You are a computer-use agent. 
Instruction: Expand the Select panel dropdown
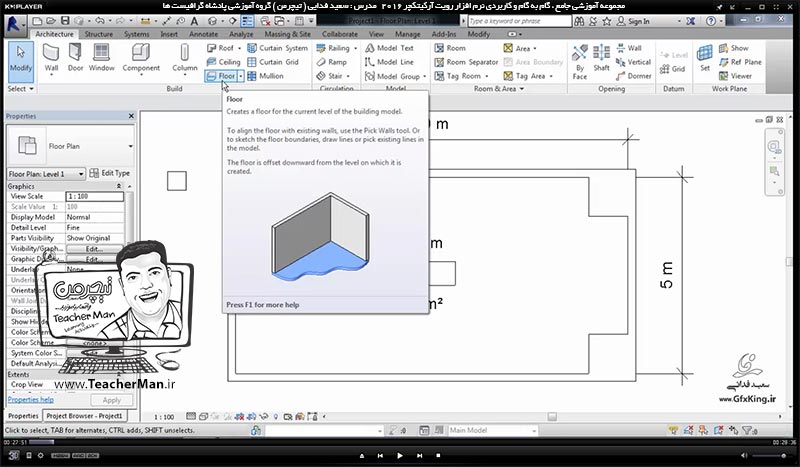(x=20, y=89)
